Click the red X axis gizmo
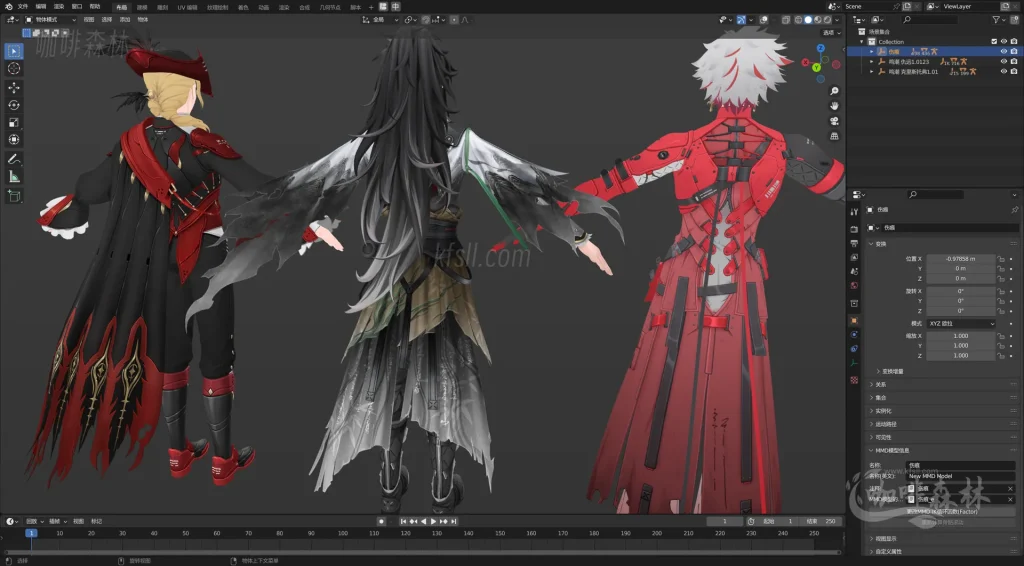The height and width of the screenshot is (566, 1024). (806, 62)
